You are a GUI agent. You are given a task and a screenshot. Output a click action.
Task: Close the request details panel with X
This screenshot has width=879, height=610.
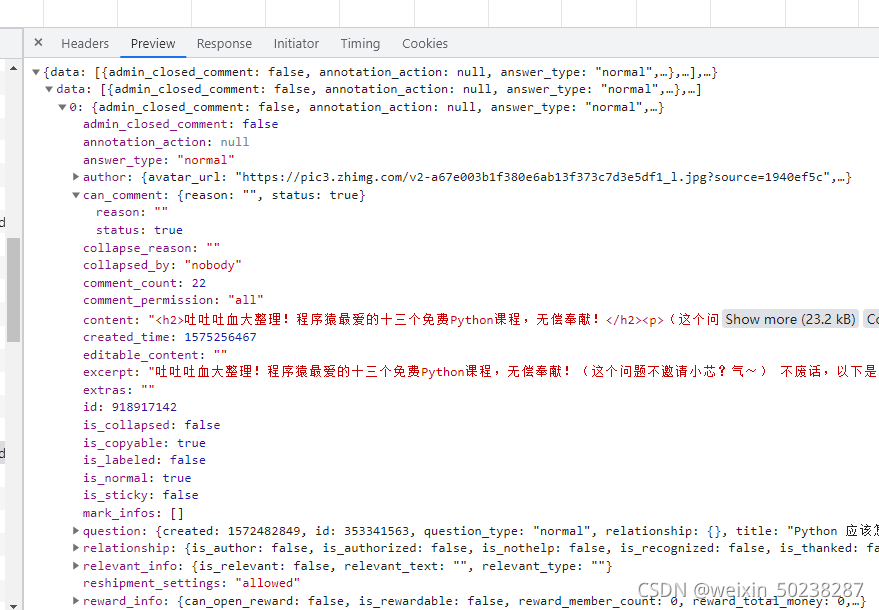[38, 43]
